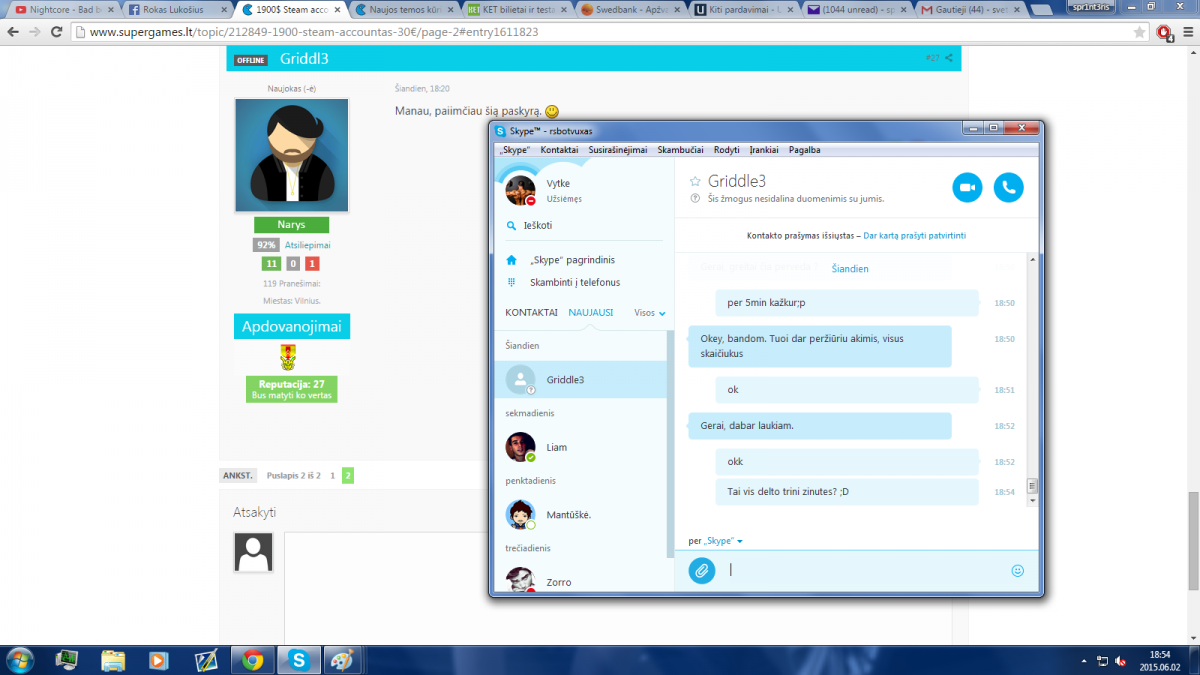Open the Kontaktai menu
This screenshot has height=675, width=1200.
559,150
